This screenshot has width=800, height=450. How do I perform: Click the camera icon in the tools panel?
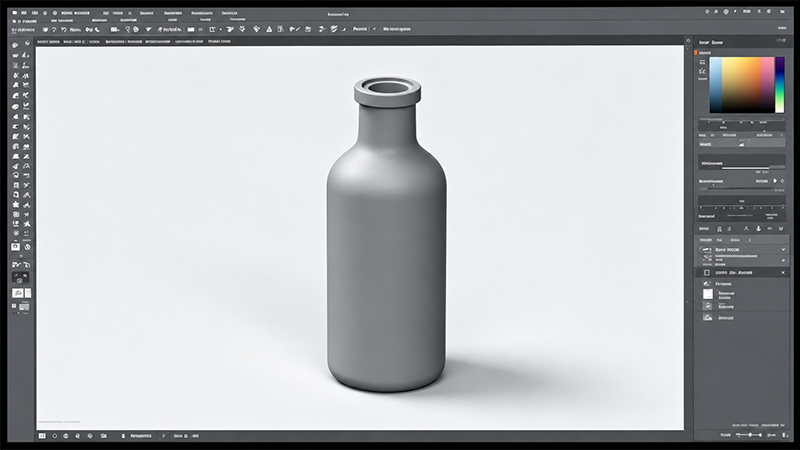pyautogui.click(x=16, y=247)
